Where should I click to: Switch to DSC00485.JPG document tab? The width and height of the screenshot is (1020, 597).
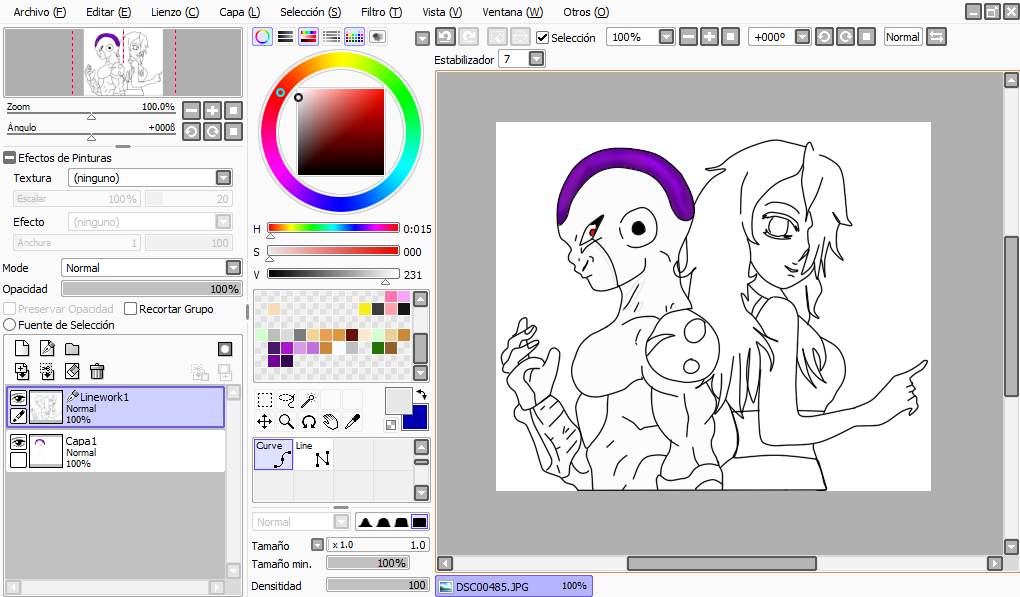click(514, 586)
